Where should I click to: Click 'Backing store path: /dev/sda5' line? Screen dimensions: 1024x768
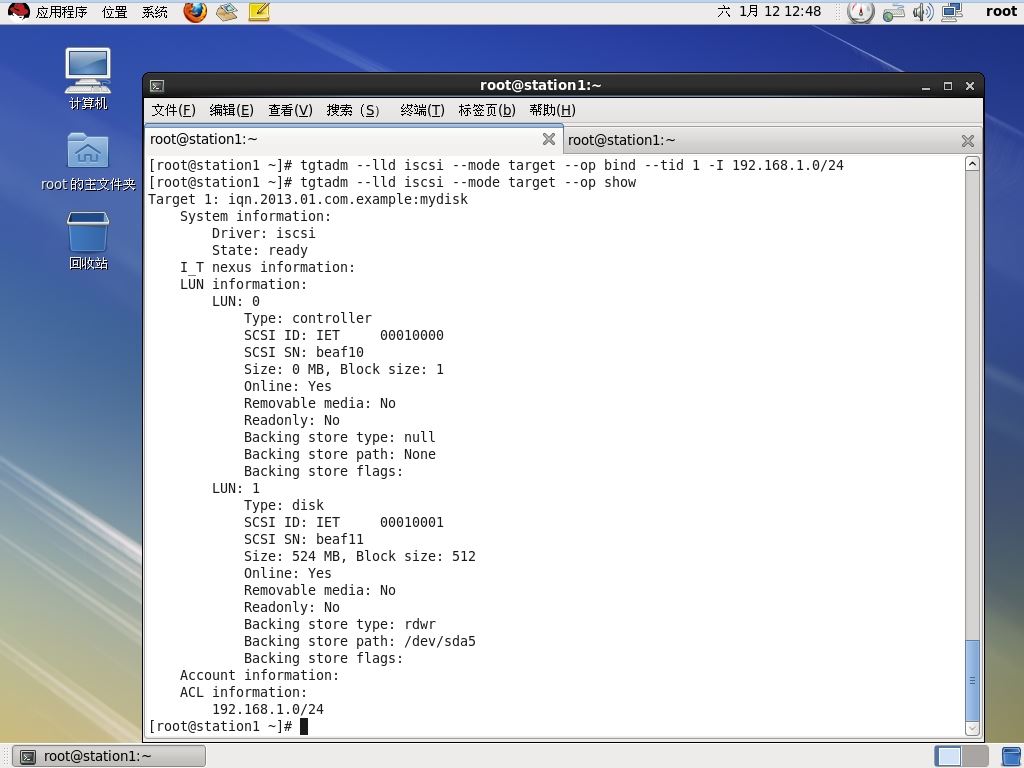(x=360, y=641)
